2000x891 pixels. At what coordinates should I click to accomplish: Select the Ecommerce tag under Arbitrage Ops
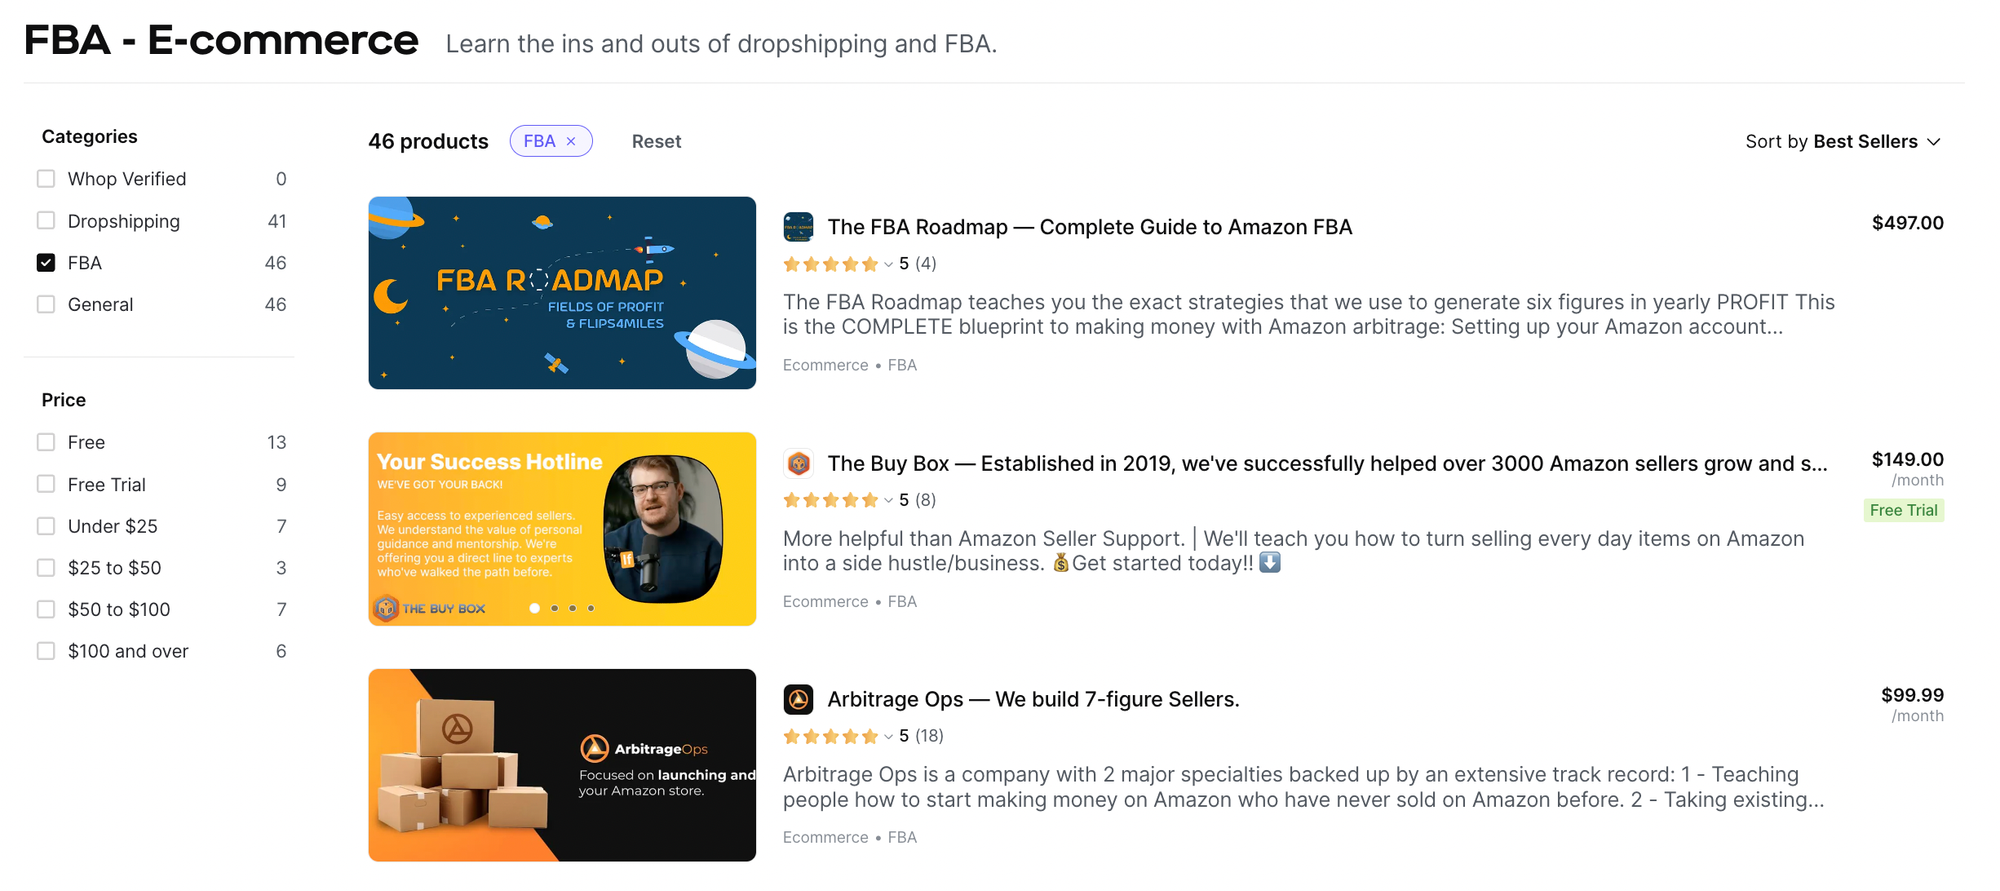coord(825,837)
